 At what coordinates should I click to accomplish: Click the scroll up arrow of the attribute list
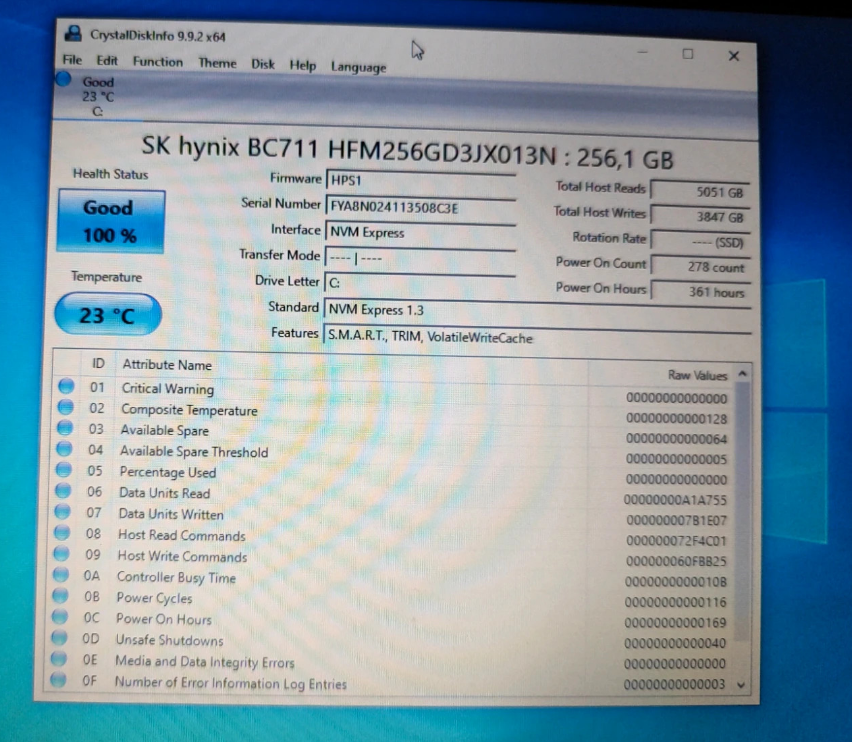pyautogui.click(x=742, y=374)
